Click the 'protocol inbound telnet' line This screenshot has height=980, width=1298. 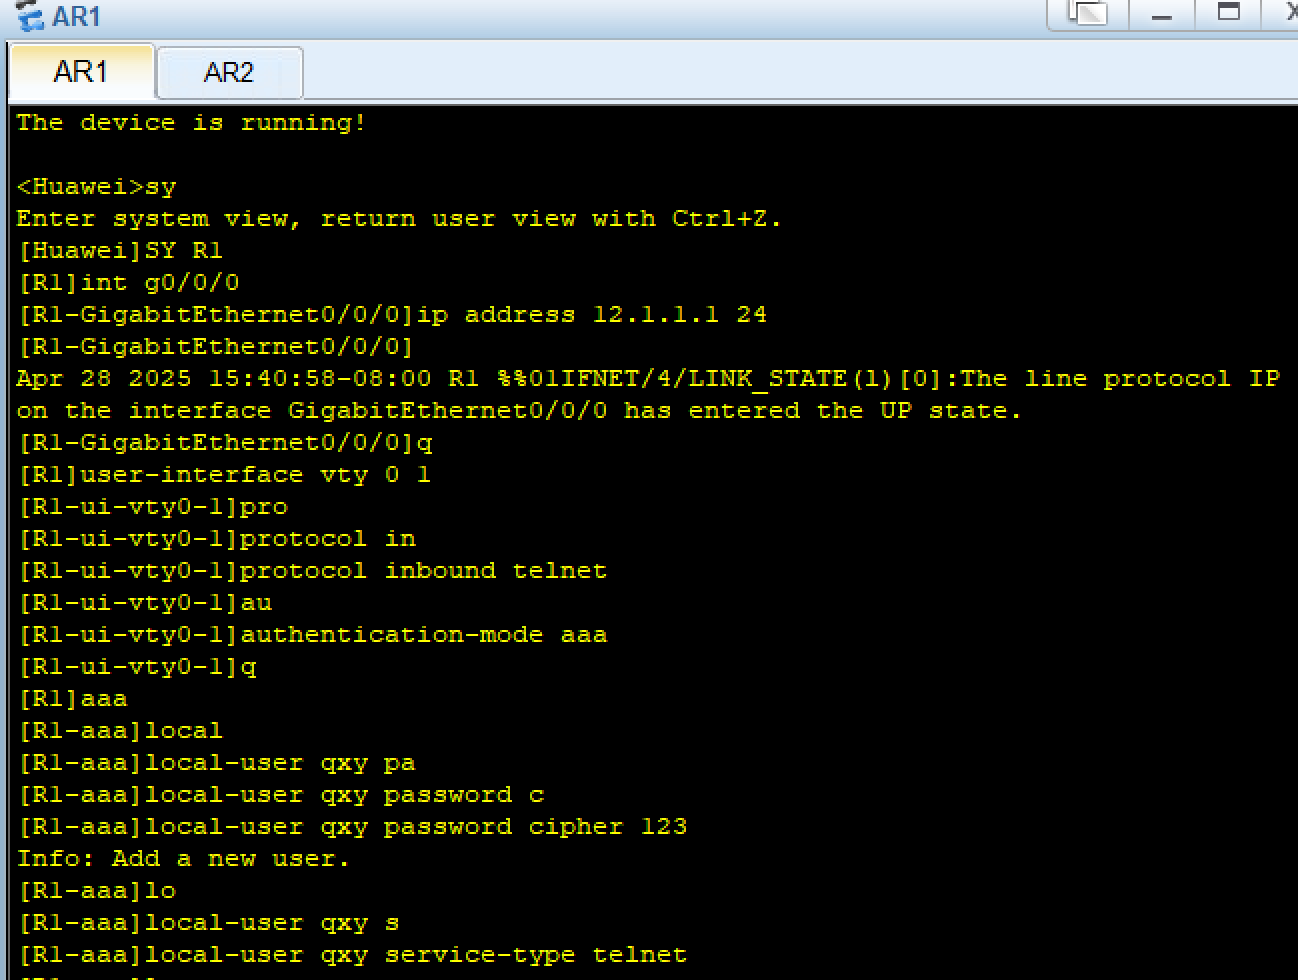point(312,571)
